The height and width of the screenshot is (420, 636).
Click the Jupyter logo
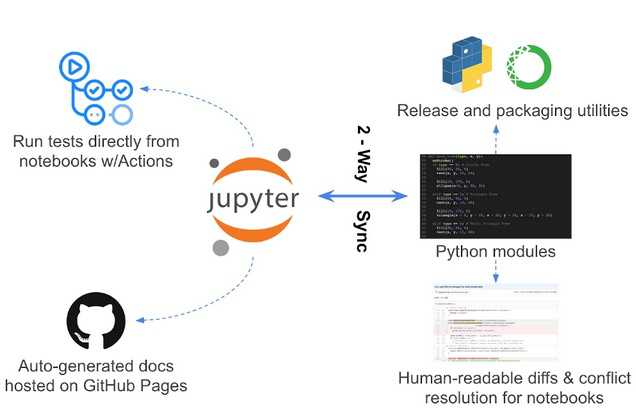tap(254, 202)
